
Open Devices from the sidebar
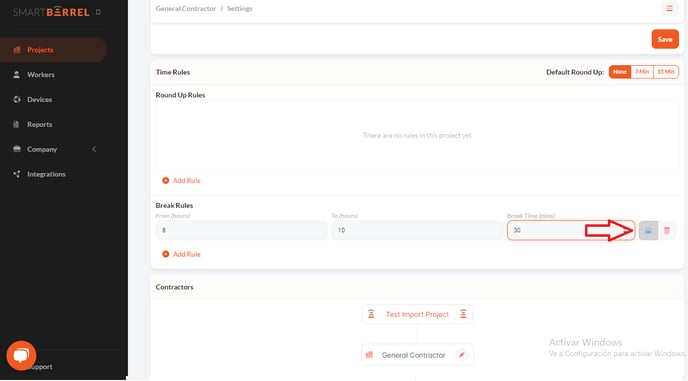[39, 100]
